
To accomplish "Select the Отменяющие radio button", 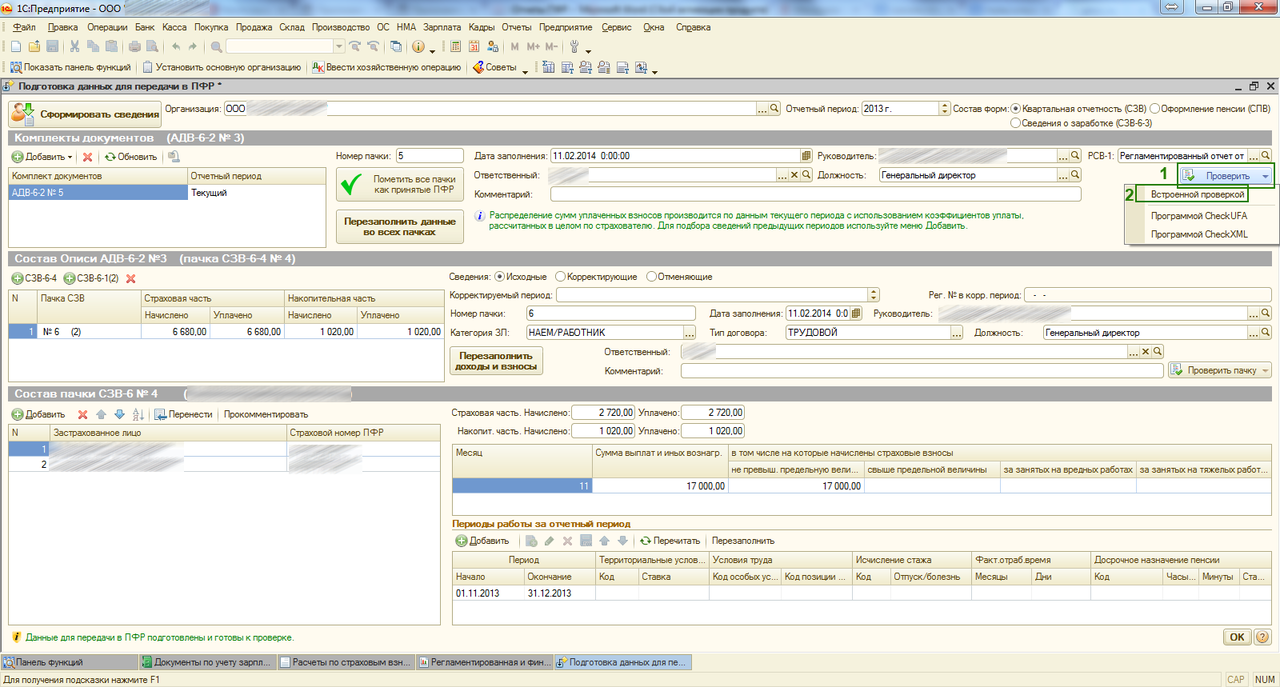I will (652, 276).
